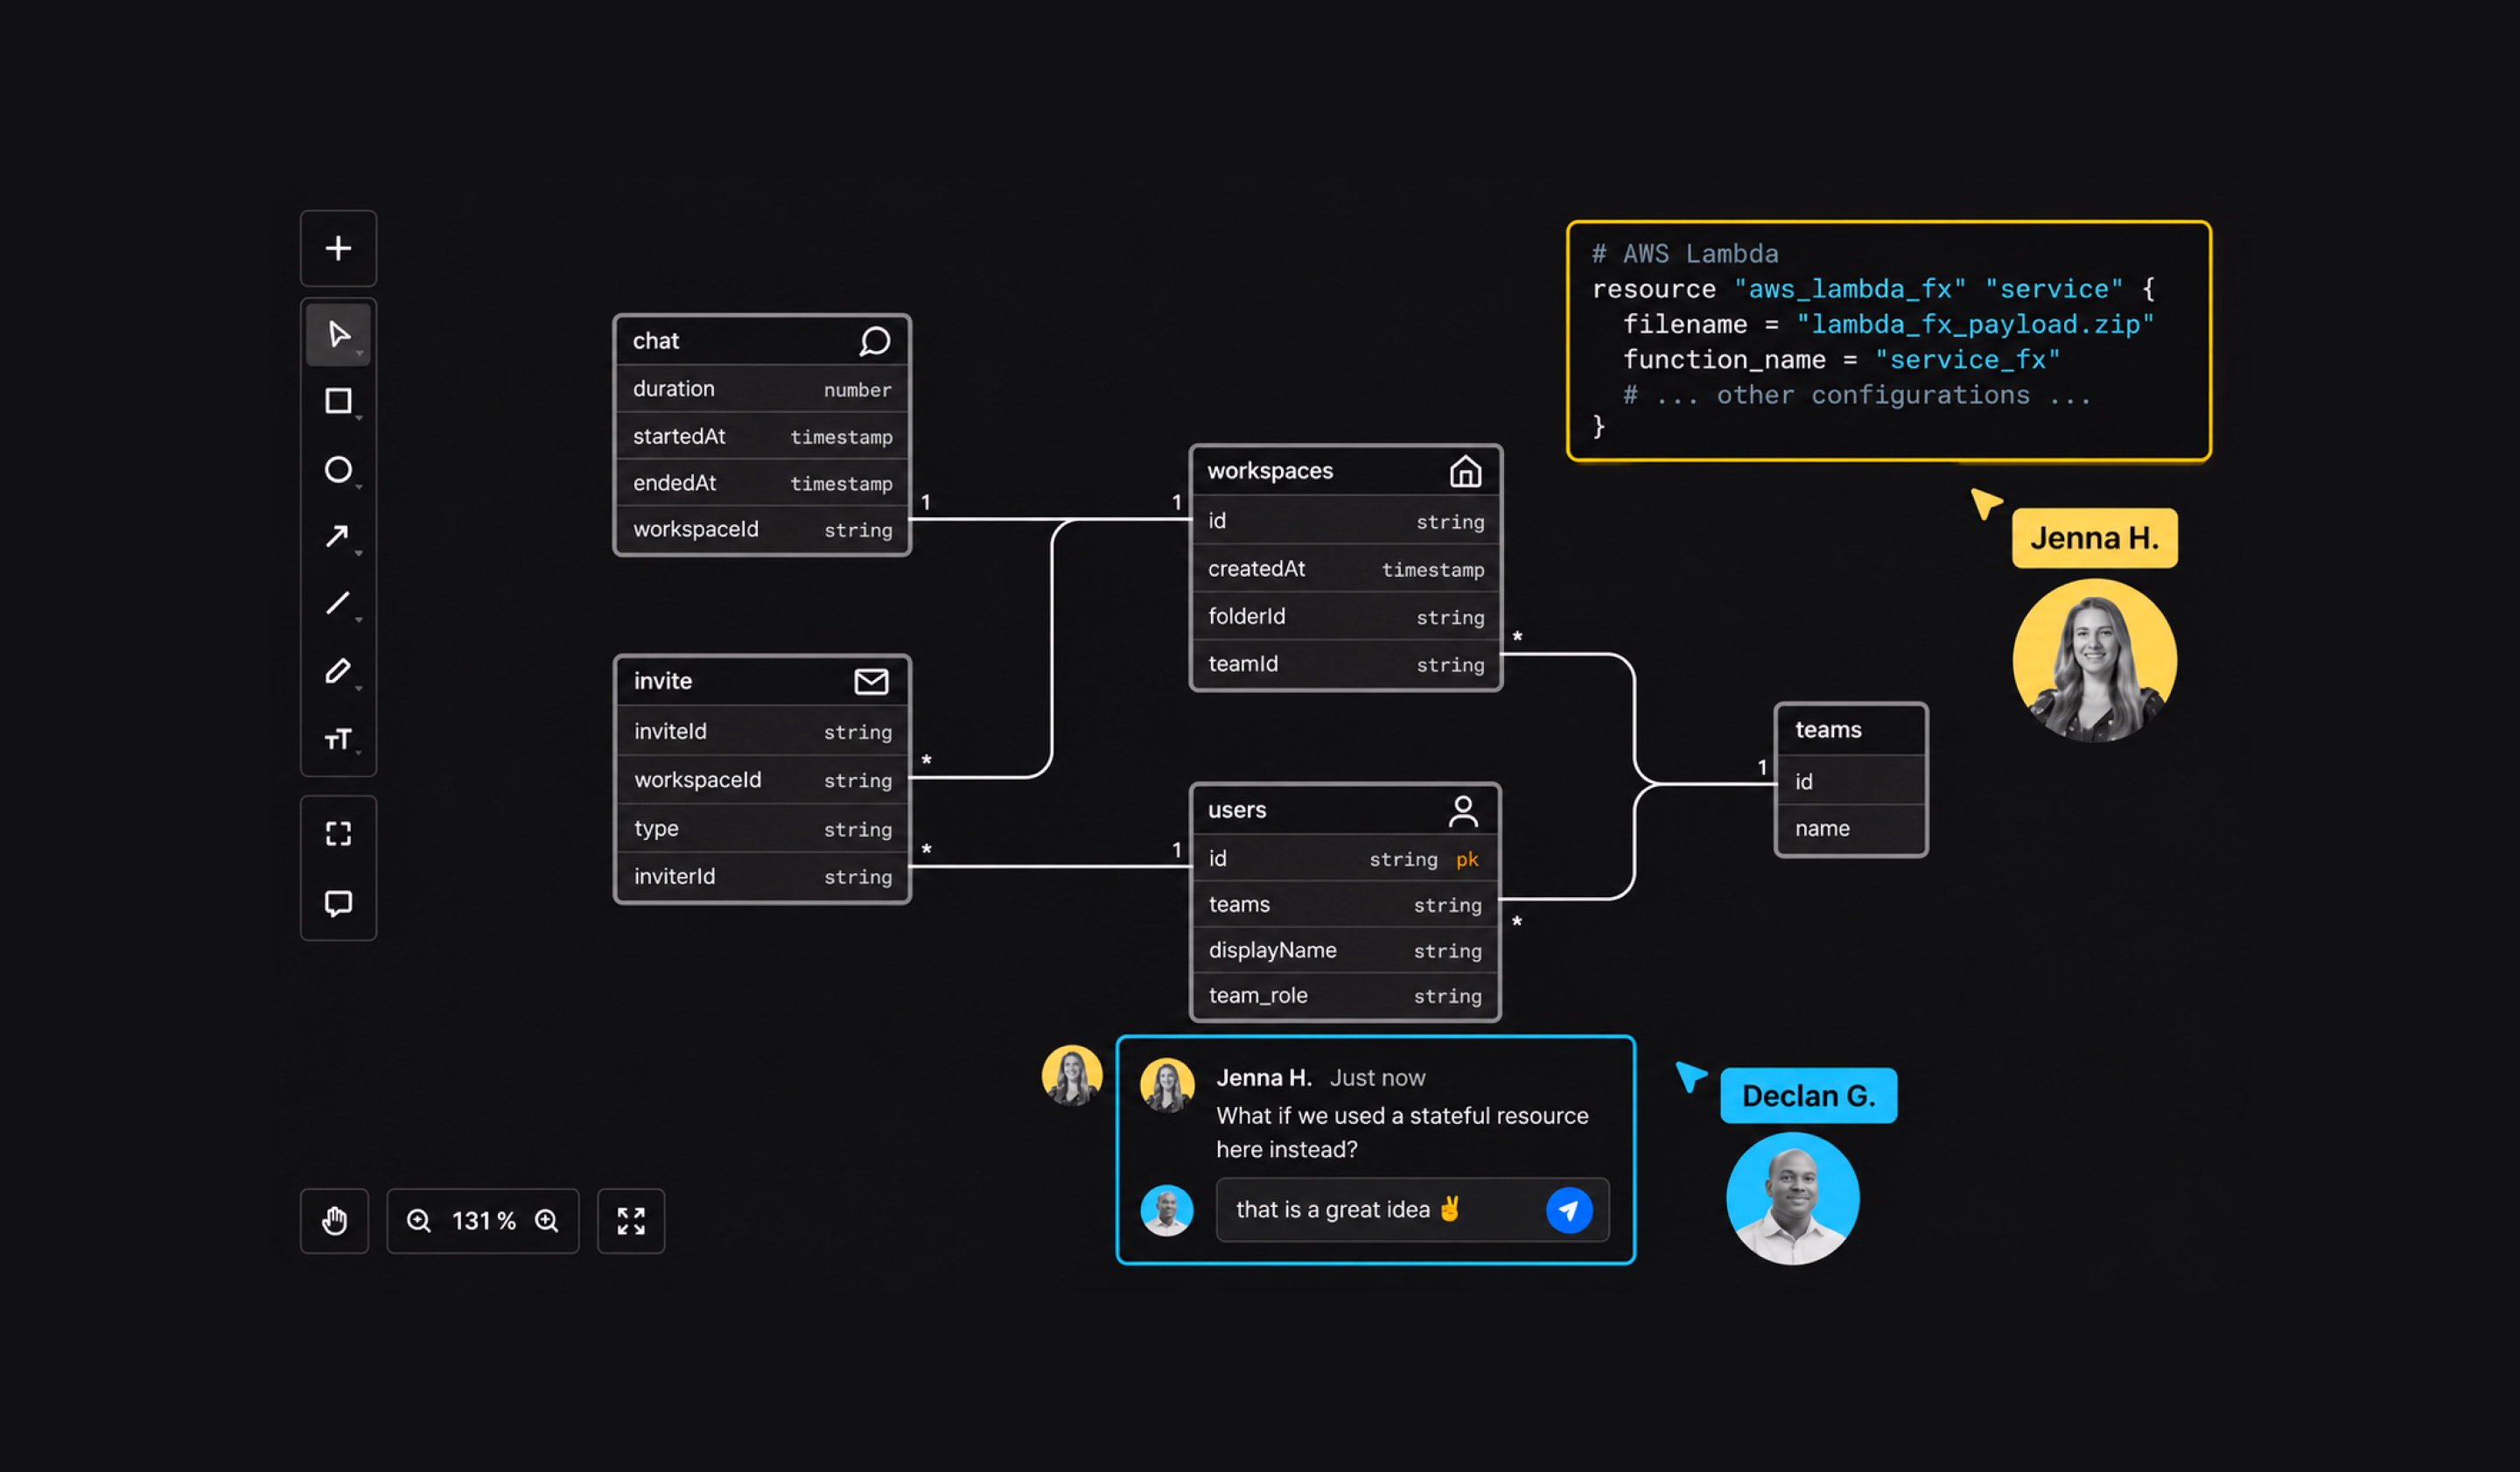Select the comment tool in toolbar
The image size is (2520, 1472).
click(x=338, y=903)
